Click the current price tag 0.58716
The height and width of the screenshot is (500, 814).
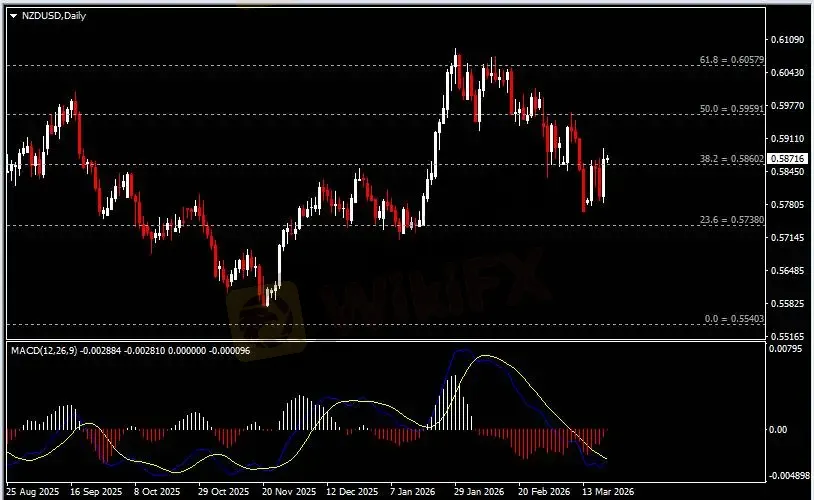coord(791,159)
